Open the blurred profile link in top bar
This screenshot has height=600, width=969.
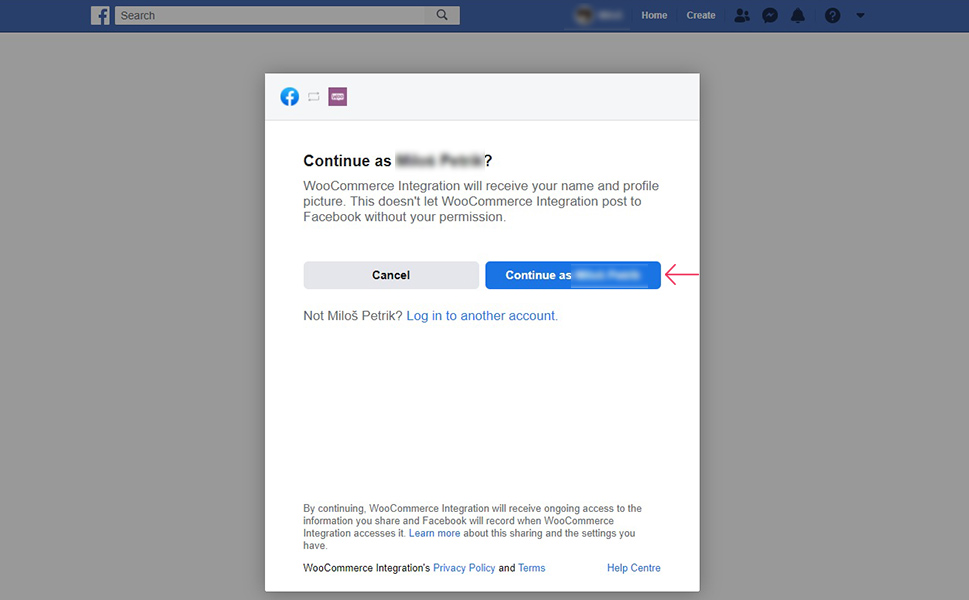[599, 15]
